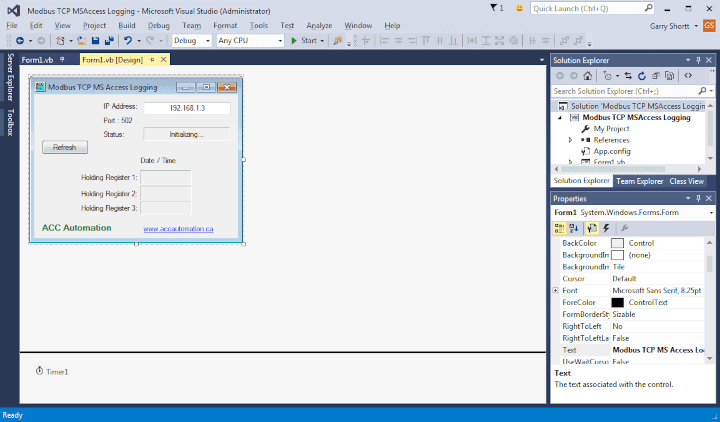This screenshot has height=422, width=720.
Task: Click the Quick Launch search box
Action: coord(592,8)
